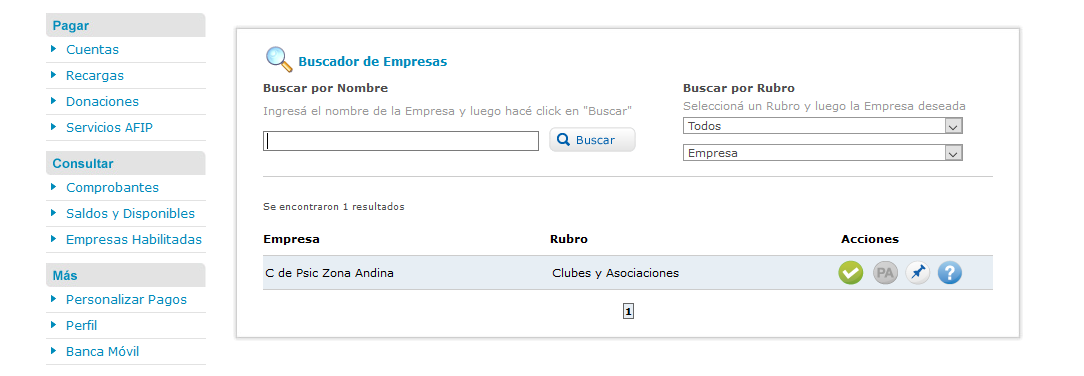Open Recargas in the Pagar menu
The height and width of the screenshot is (376, 1084).
(x=95, y=75)
